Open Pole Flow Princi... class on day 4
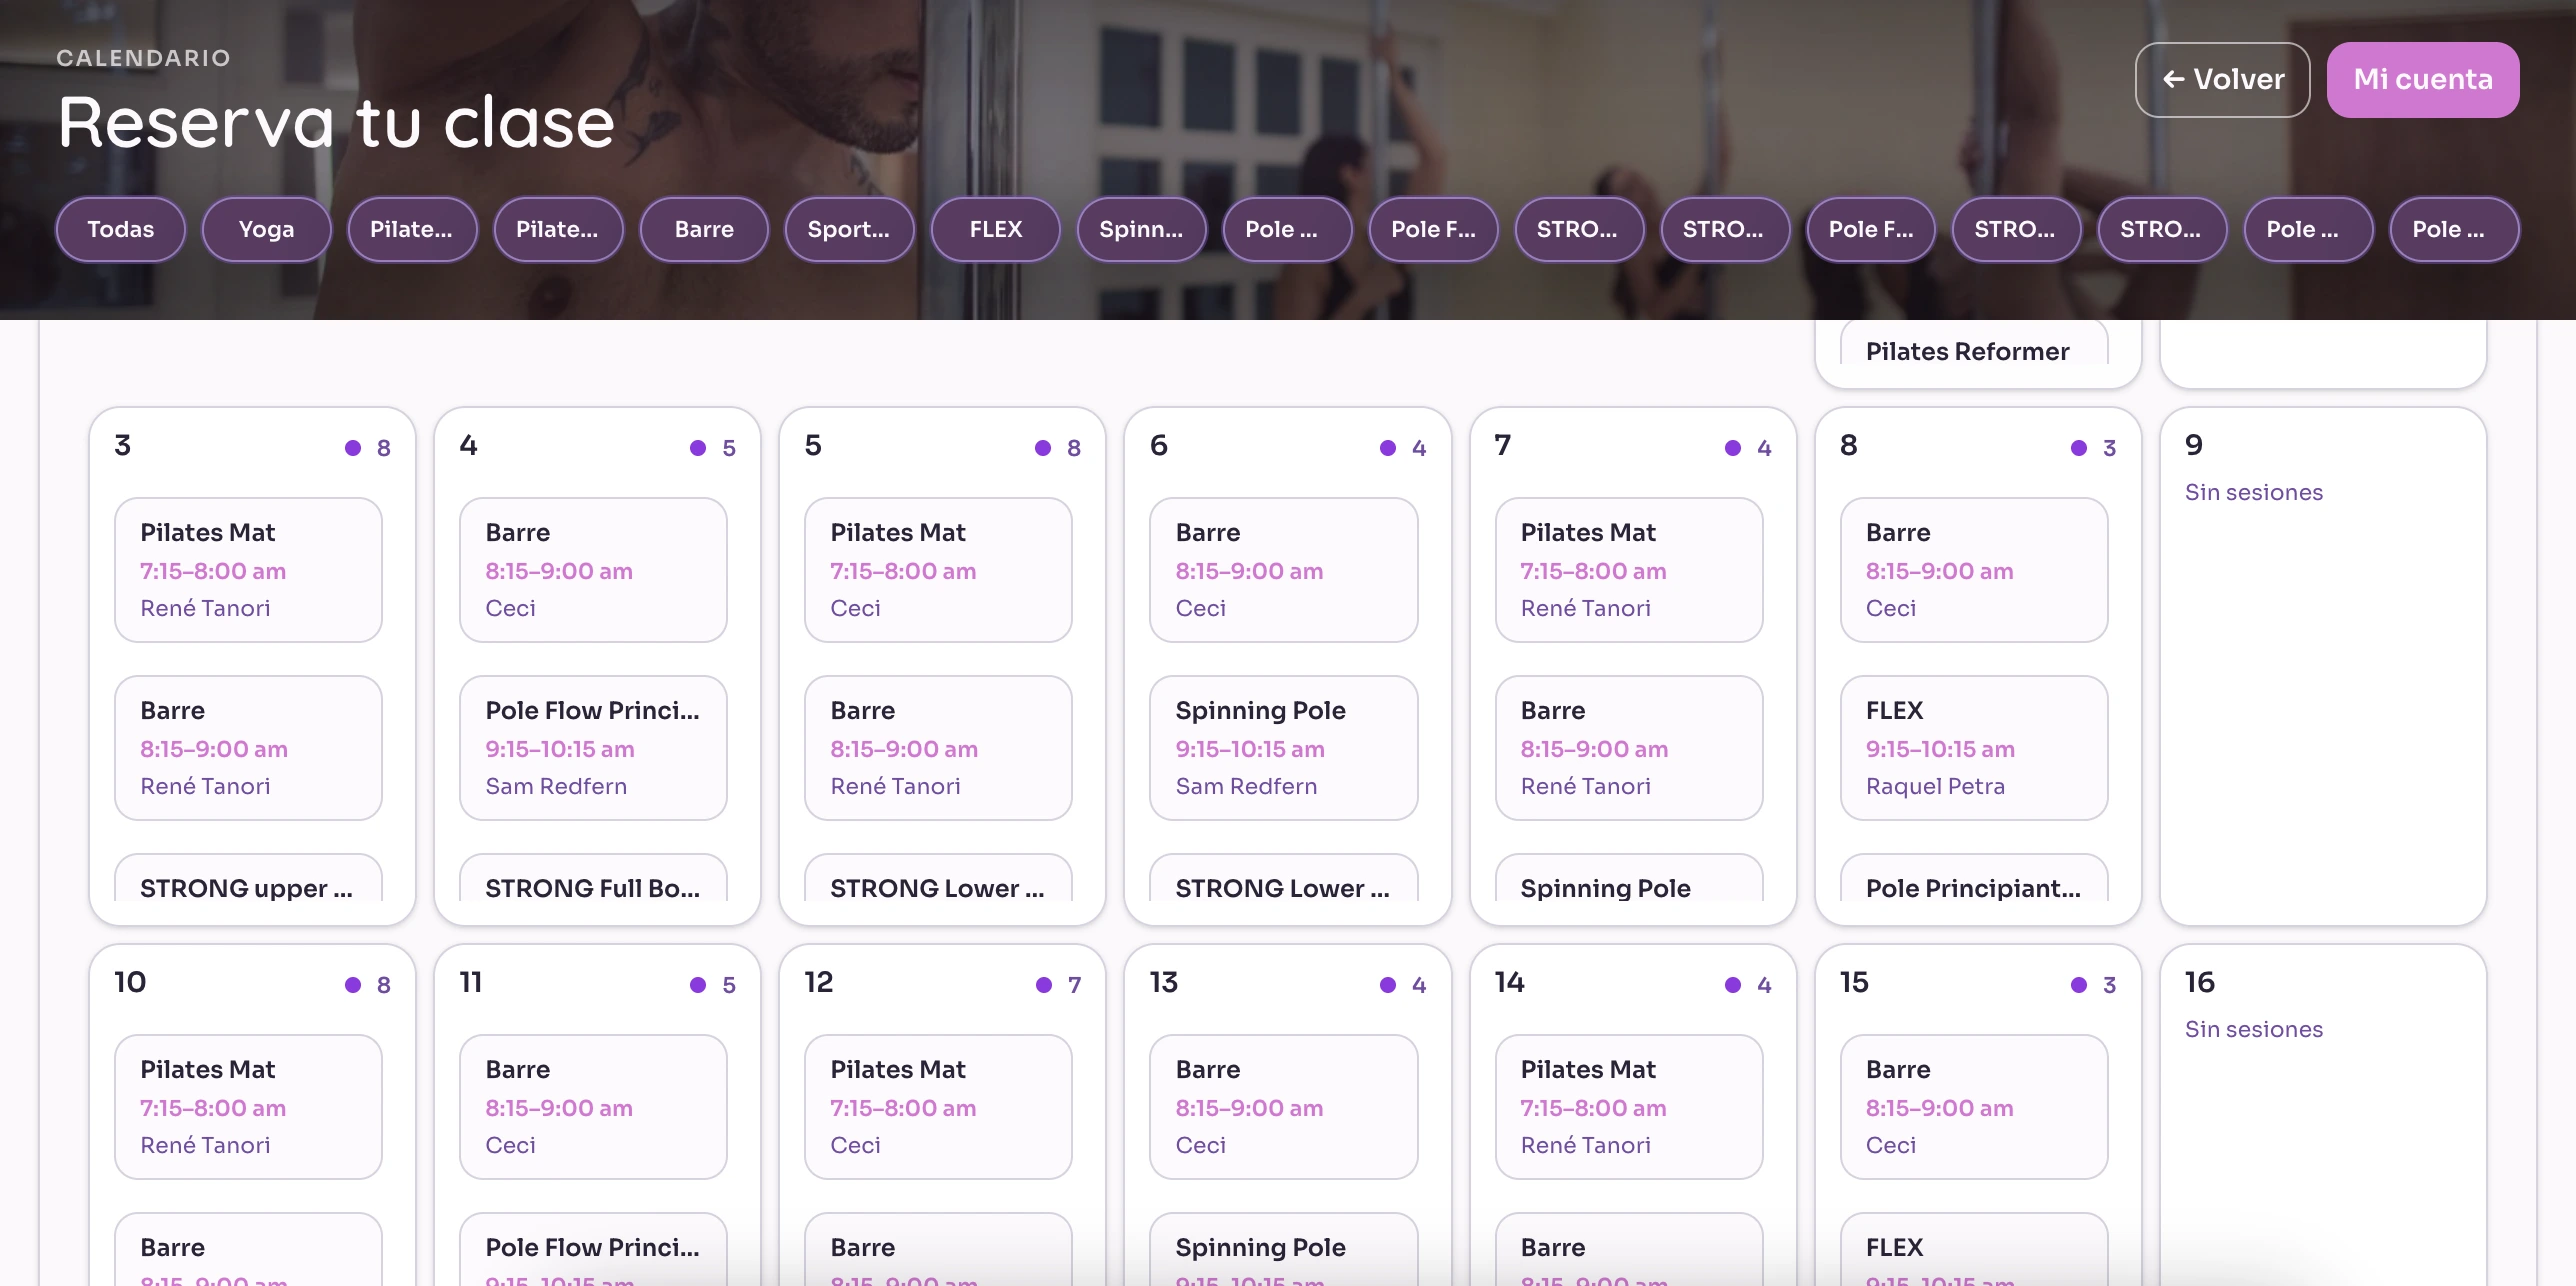 point(593,748)
